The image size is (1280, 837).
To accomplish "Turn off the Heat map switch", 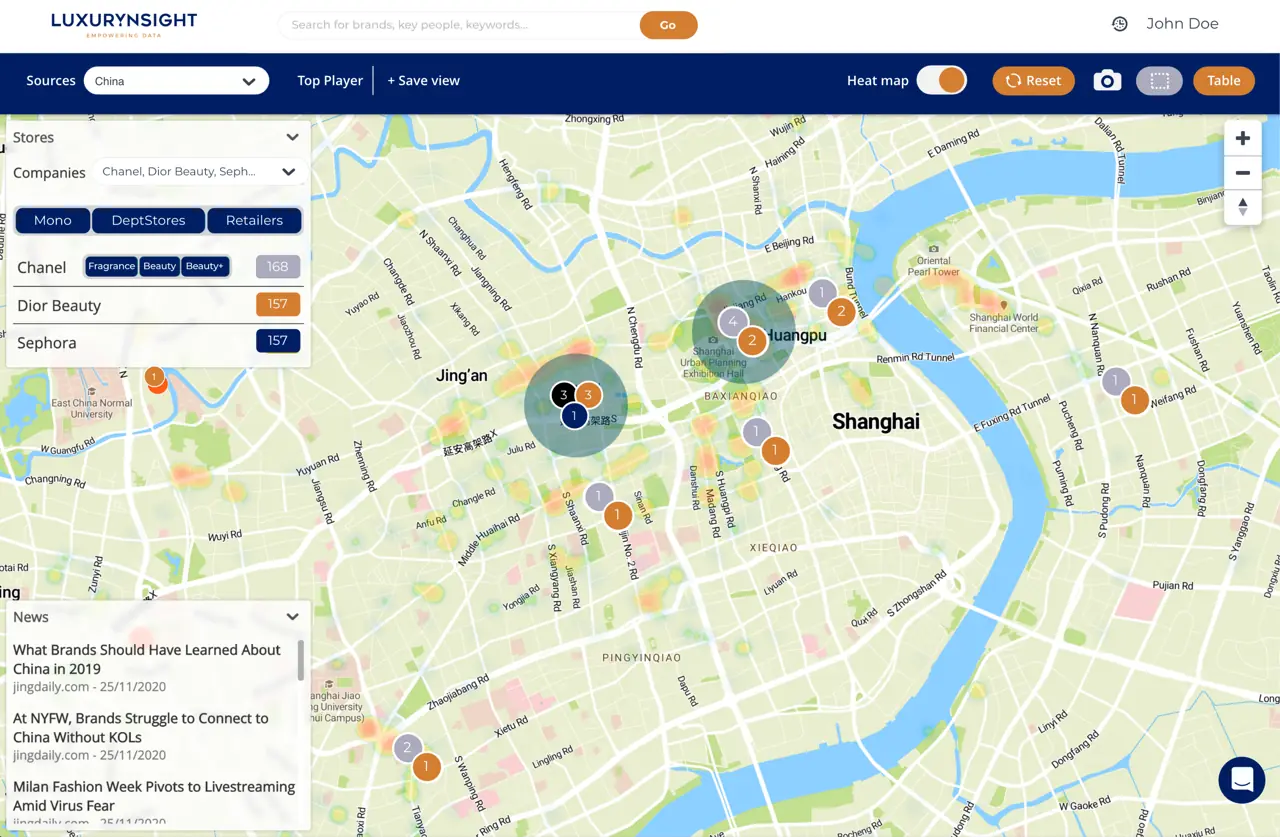I will pos(941,81).
